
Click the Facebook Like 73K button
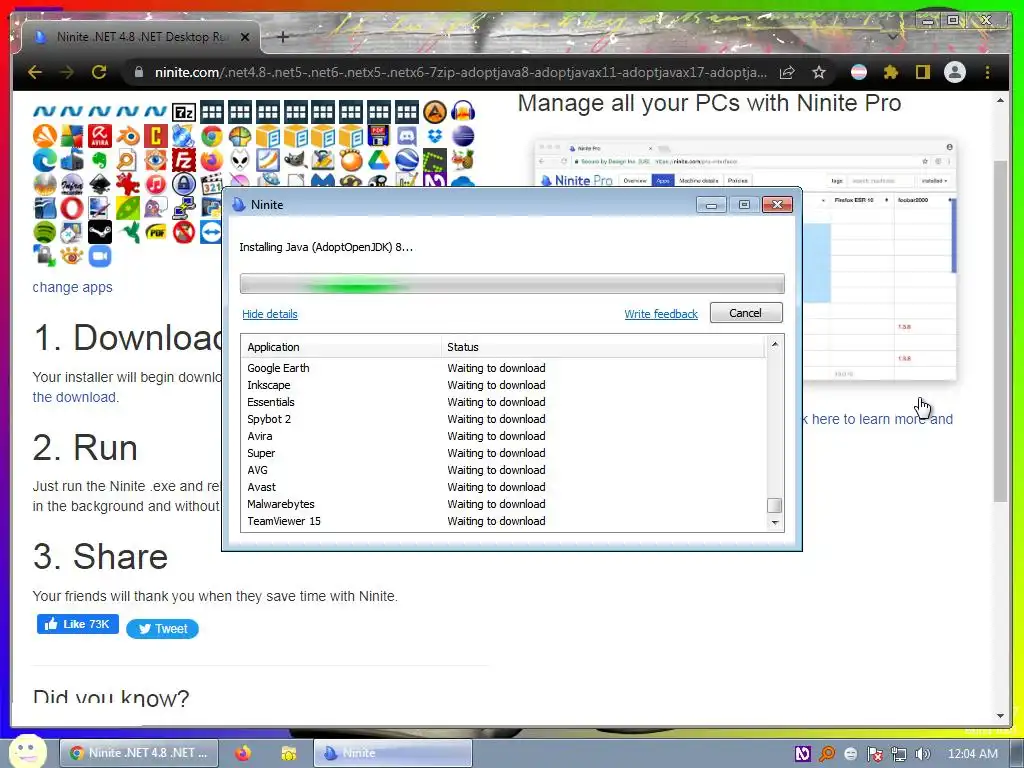pyautogui.click(x=78, y=624)
